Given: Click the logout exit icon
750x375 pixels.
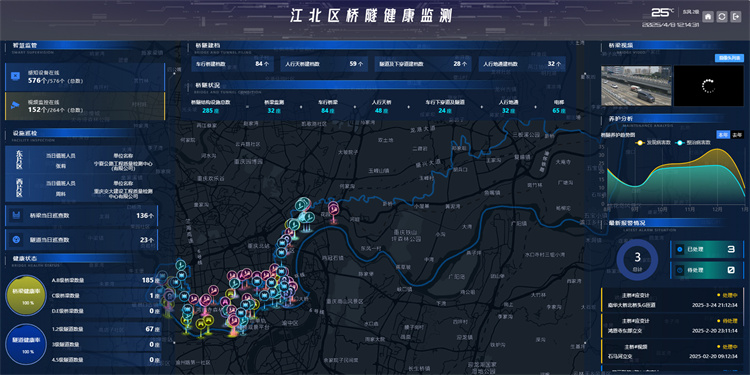Looking at the screenshot, I should click(x=736, y=16).
